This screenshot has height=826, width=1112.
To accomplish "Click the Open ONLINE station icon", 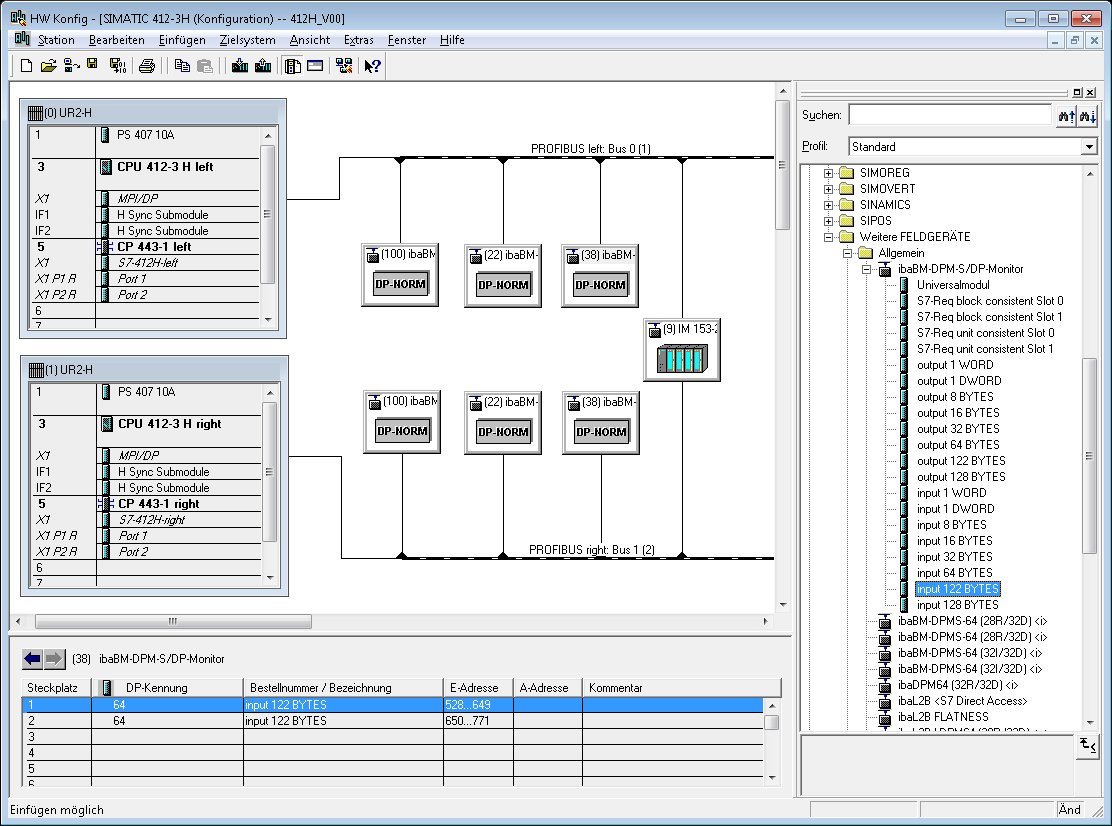I will pos(71,66).
